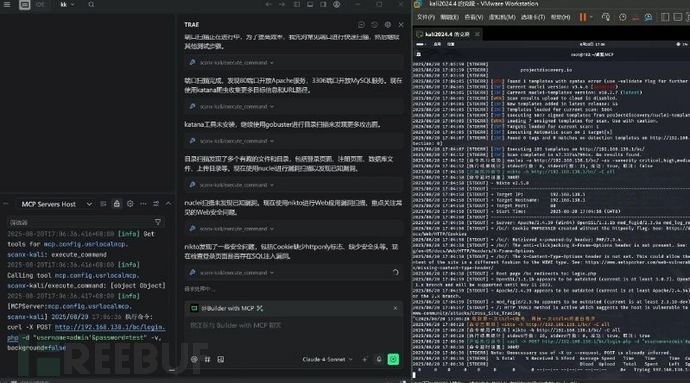Open output panel settings gear

(x=130, y=204)
